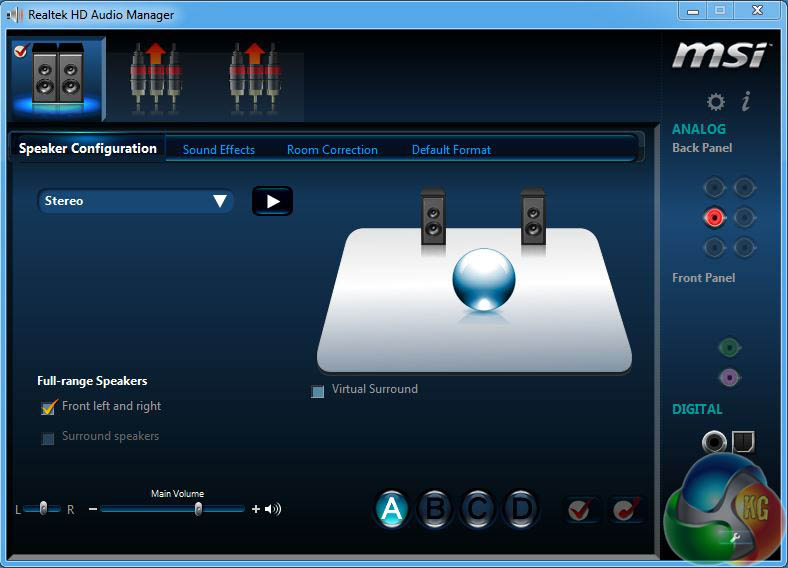Select sound preset D

521,509
